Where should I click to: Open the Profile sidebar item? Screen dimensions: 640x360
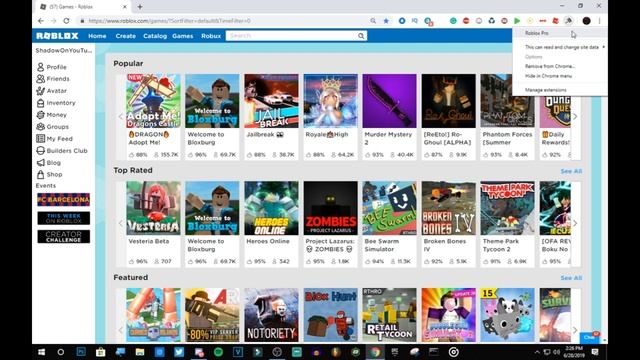click(51, 67)
